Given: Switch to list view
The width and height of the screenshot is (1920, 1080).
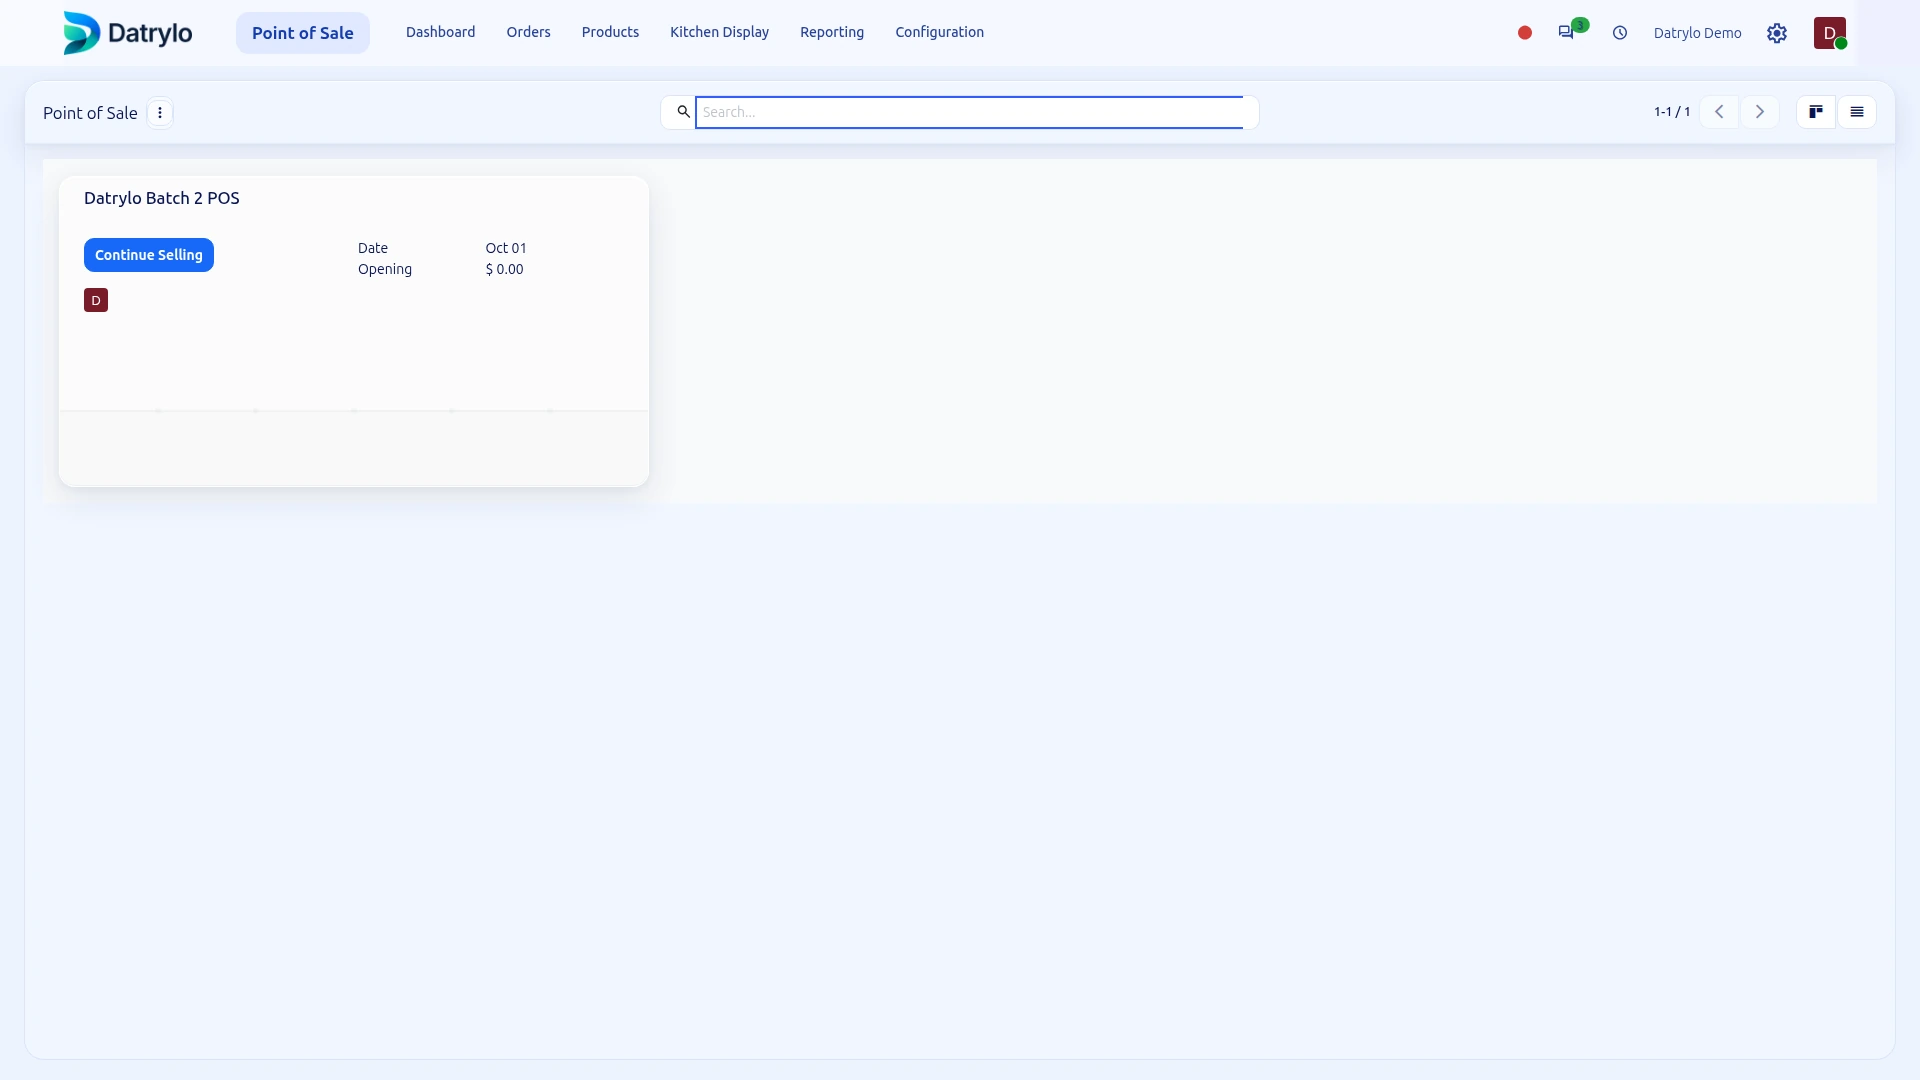Looking at the screenshot, I should (x=1857, y=112).
